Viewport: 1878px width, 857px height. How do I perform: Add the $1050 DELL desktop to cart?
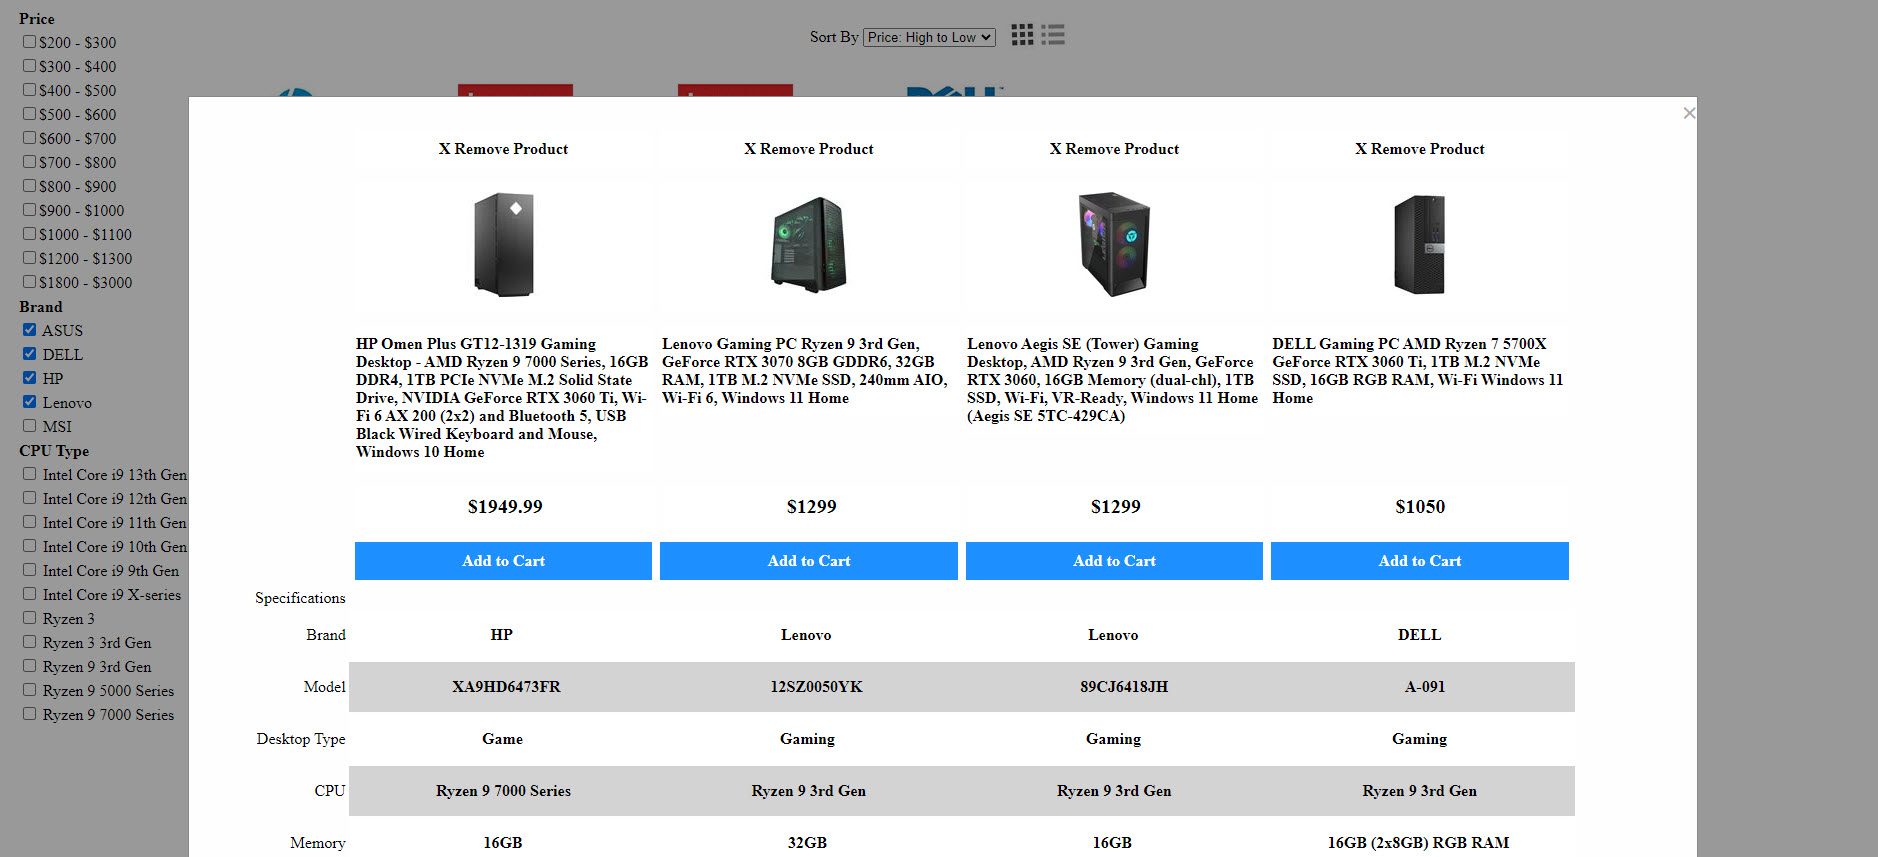pyautogui.click(x=1419, y=561)
